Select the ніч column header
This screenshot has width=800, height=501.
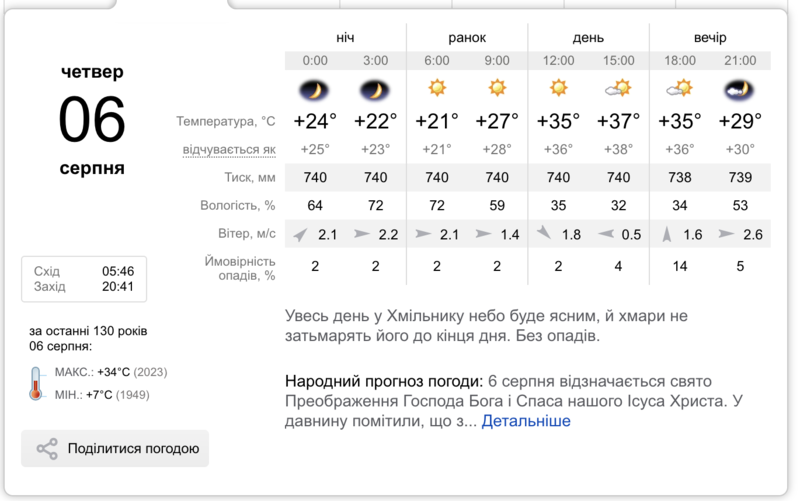(x=345, y=38)
